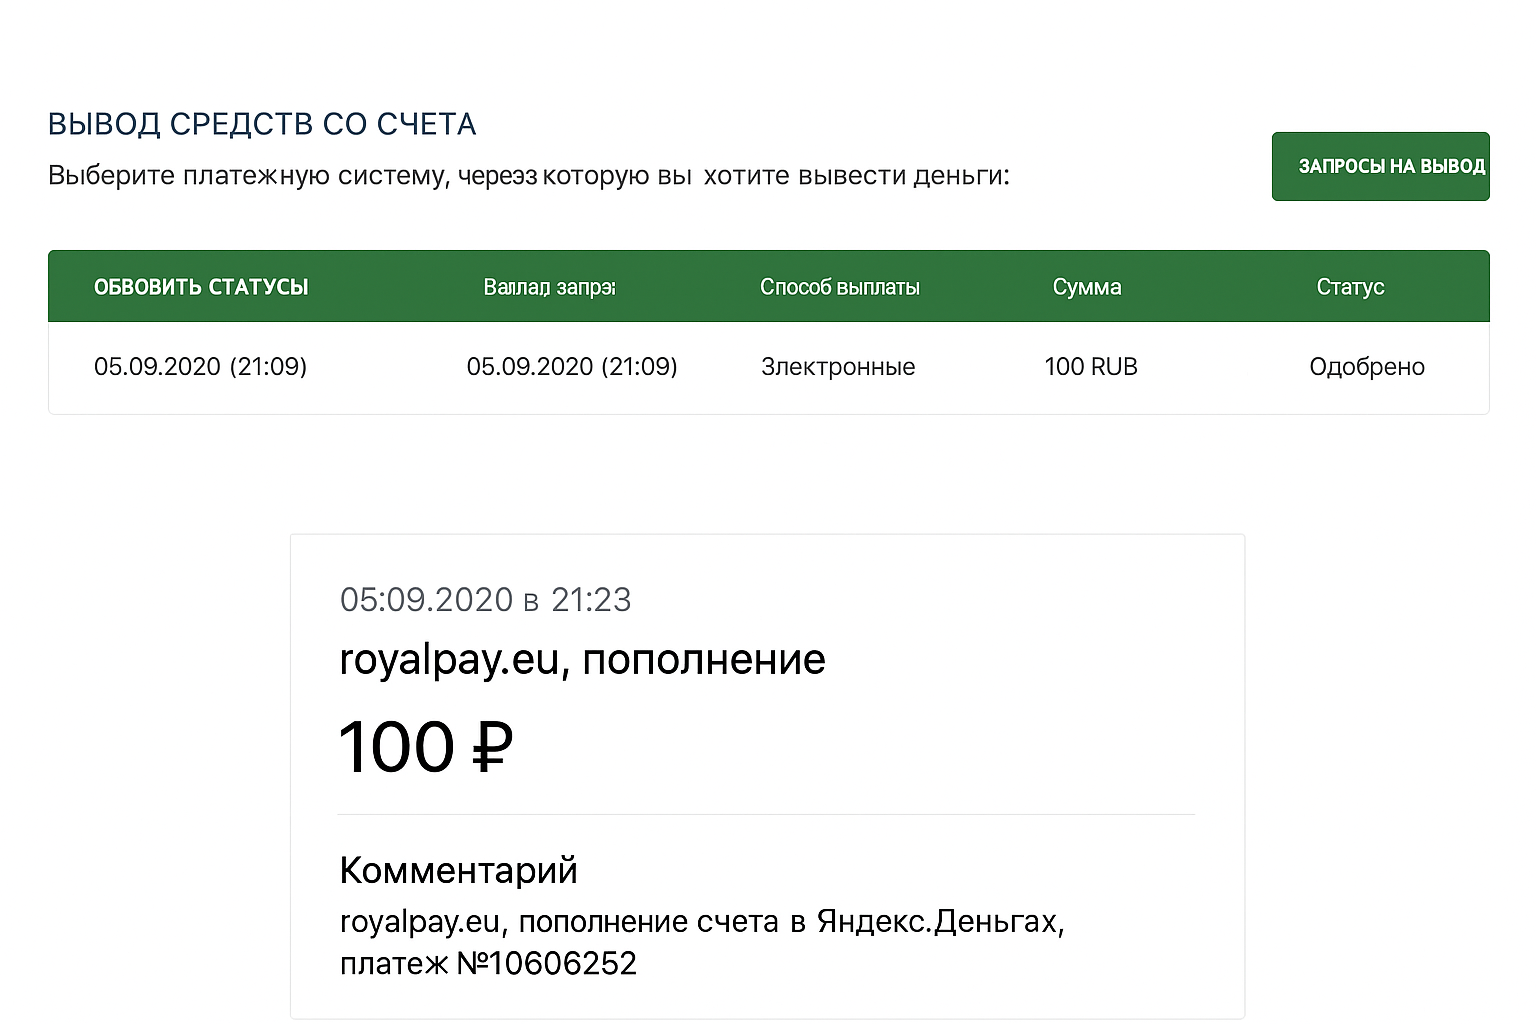Viewport: 1536px width, 1024px height.
Task: Select the Способ выплаты column header
Action: (x=841, y=287)
